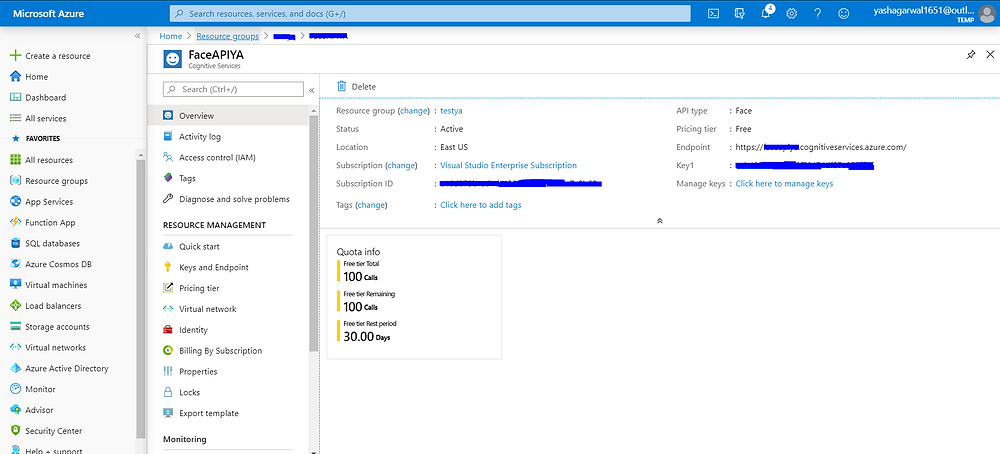Click the Keys and Endpoint key icon
This screenshot has height=454, width=1000.
pos(168,267)
